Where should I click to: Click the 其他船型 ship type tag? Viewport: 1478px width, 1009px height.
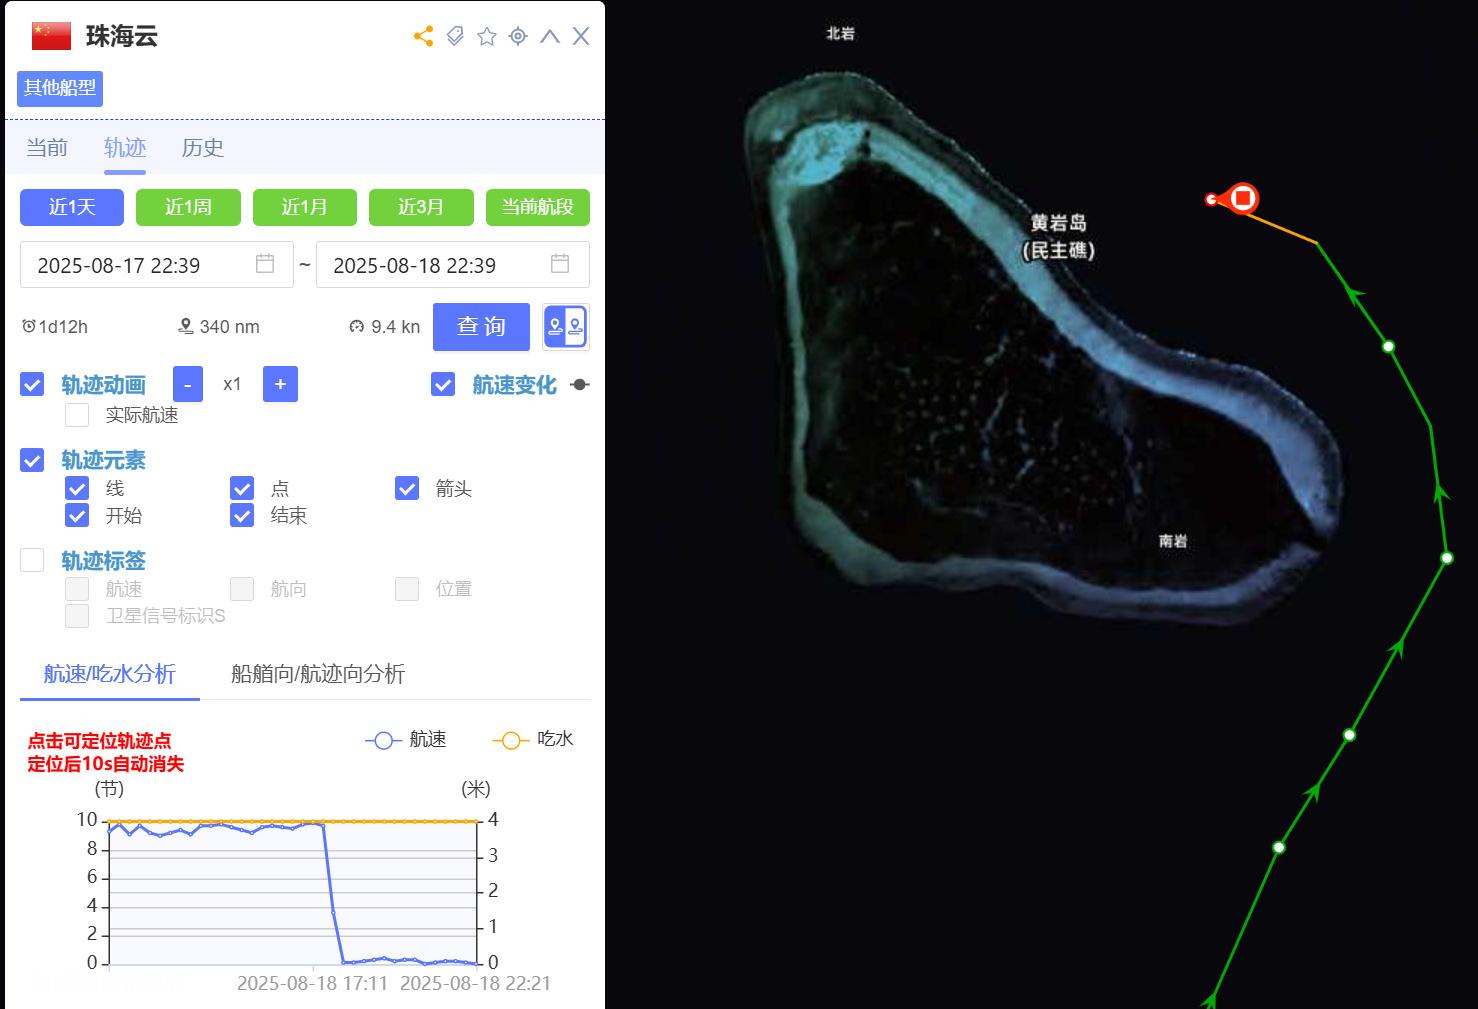[x=60, y=88]
